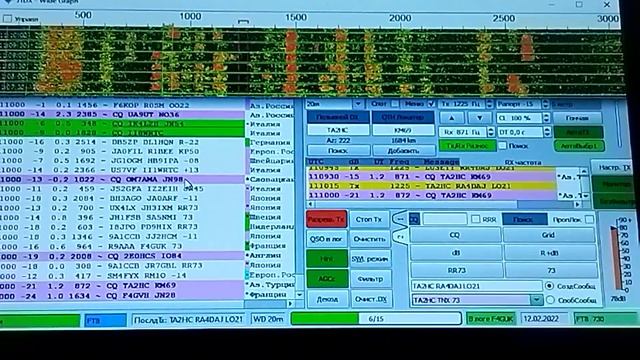The image size is (640, 360).
Task: Click the 1500 mark on waterfall scale
Action: pos(296,17)
